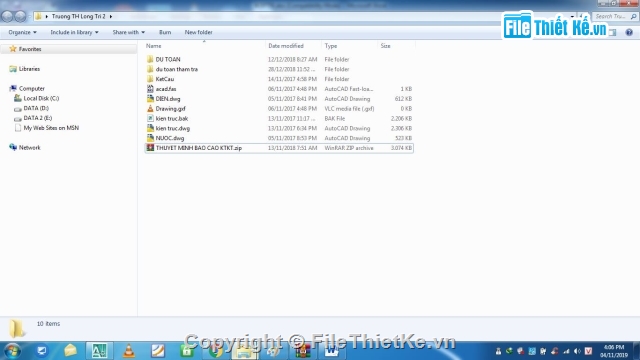Open the AutoCAD taskbar button
This screenshot has width=640, height=360.
coord(99,351)
